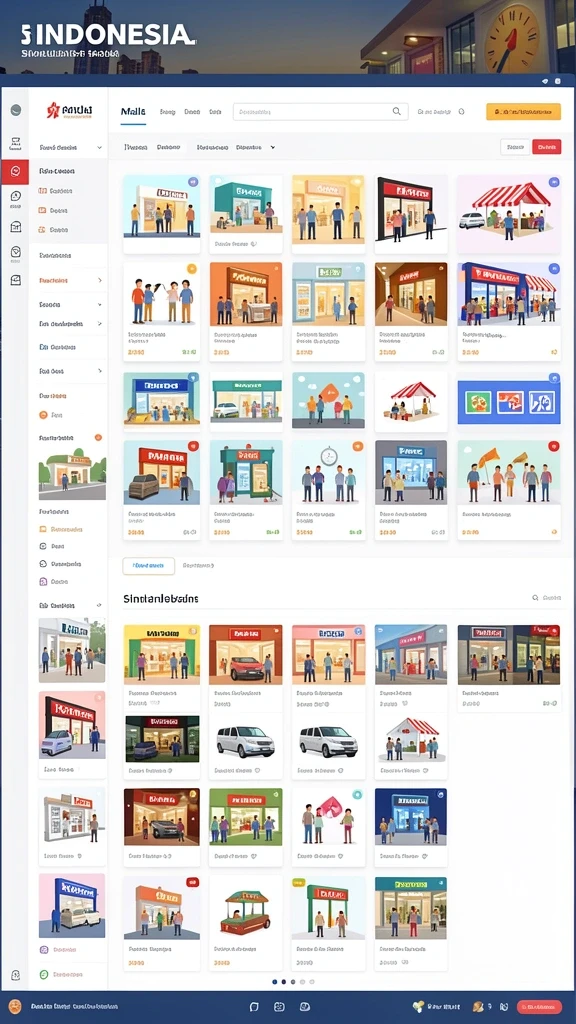Viewport: 576px width, 1024px height.
Task: Click the red star logo in the sidebar header
Action: point(53,110)
